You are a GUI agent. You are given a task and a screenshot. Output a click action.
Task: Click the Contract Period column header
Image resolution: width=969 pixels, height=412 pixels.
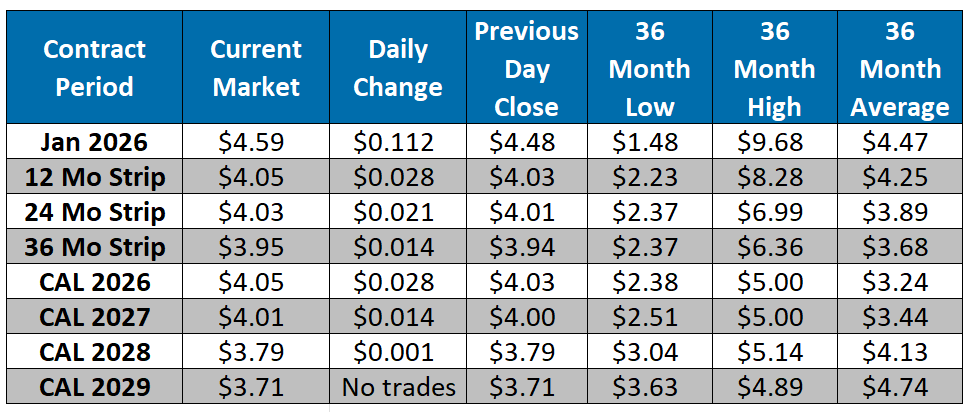point(95,68)
